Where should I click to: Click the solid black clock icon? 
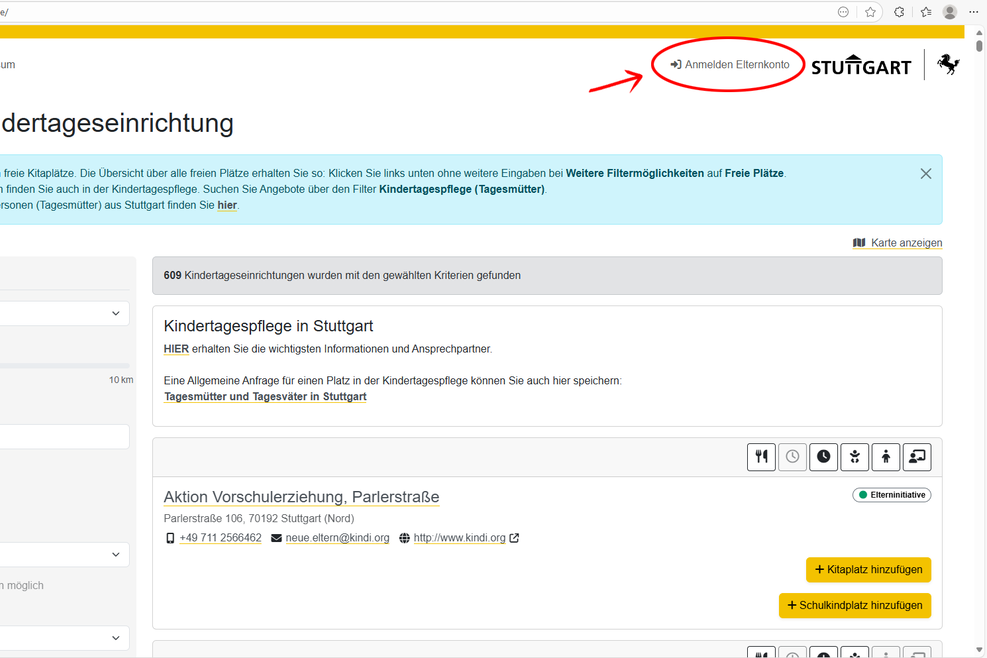coord(823,457)
